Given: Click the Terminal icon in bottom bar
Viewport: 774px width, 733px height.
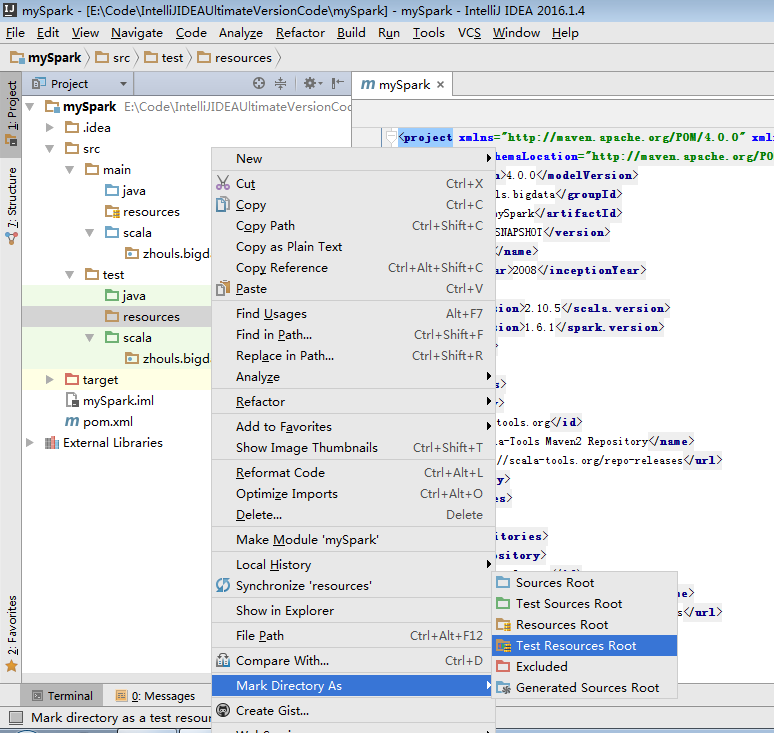Looking at the screenshot, I should coord(37,696).
